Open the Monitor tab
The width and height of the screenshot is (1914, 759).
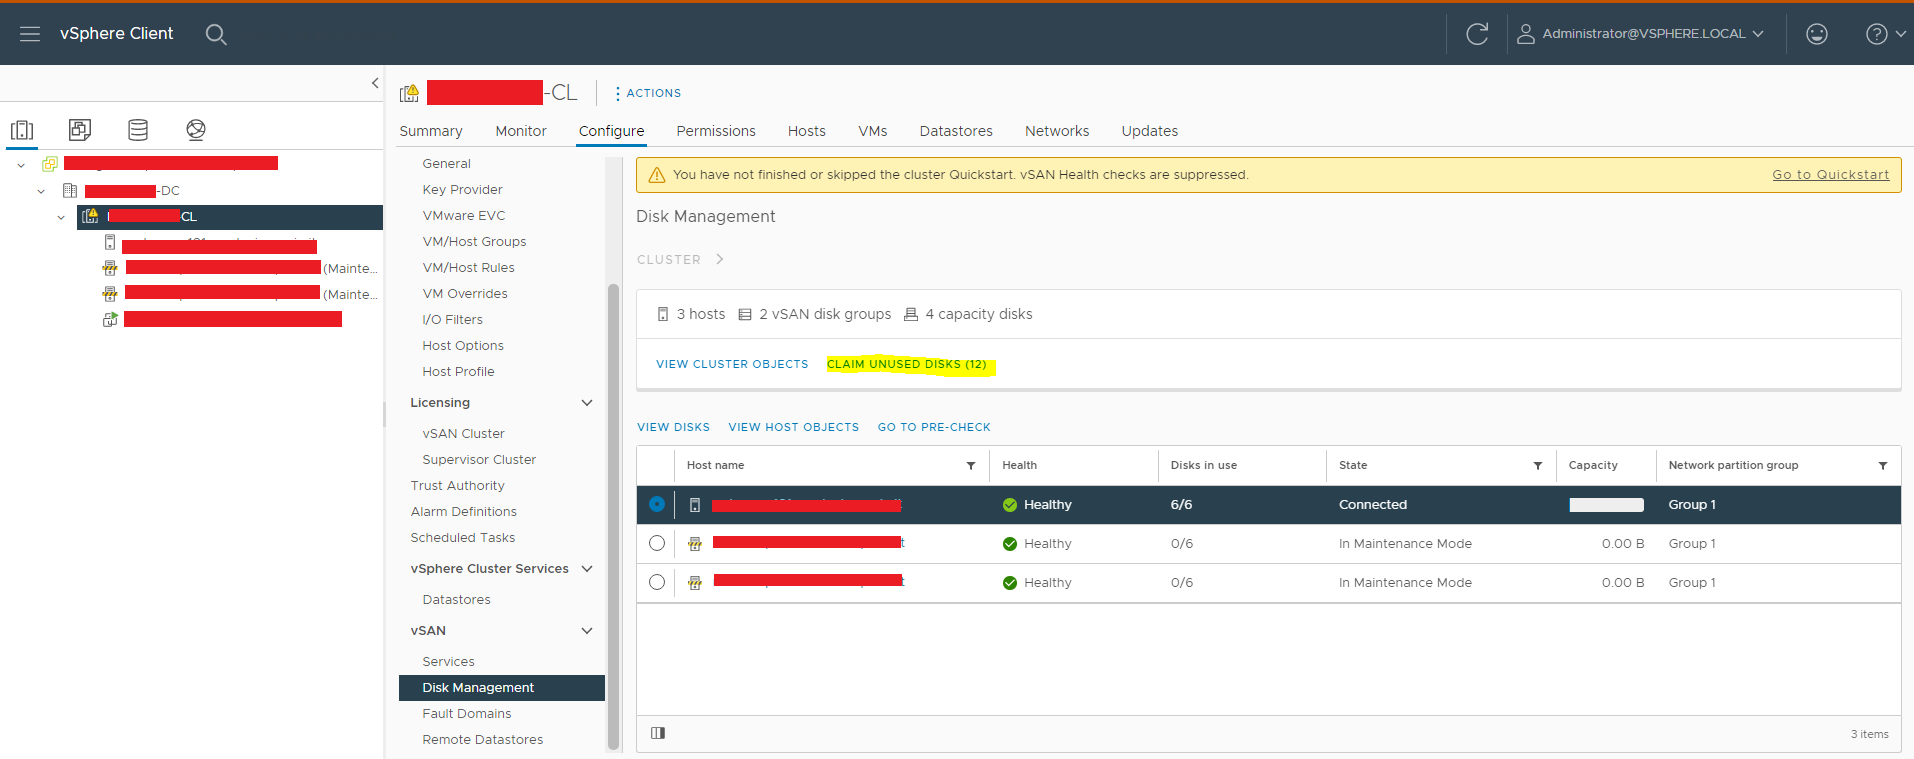click(x=521, y=131)
